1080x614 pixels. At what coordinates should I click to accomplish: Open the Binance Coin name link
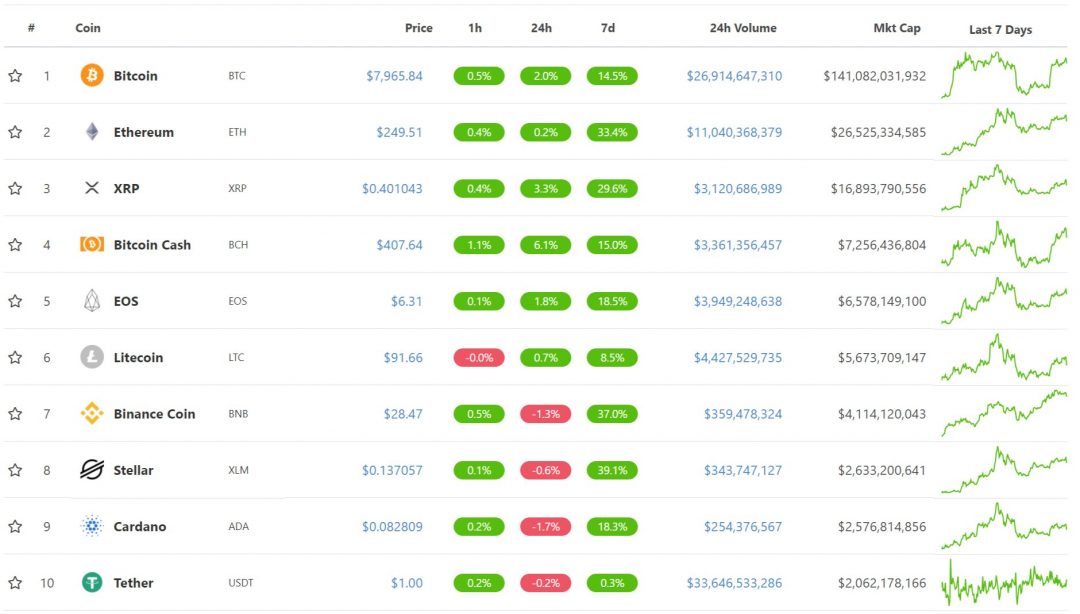point(154,413)
